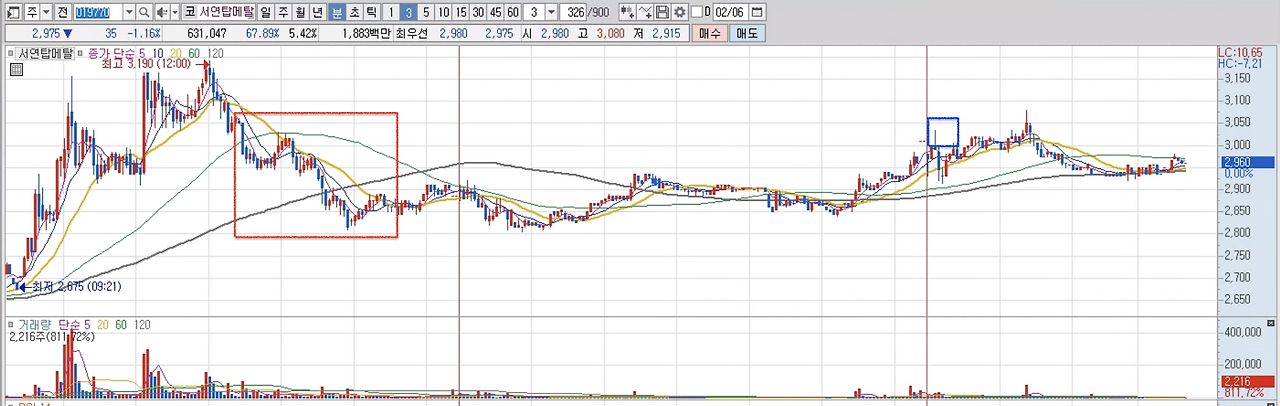Click the 2,915 low price value

pyautogui.click(x=666, y=33)
